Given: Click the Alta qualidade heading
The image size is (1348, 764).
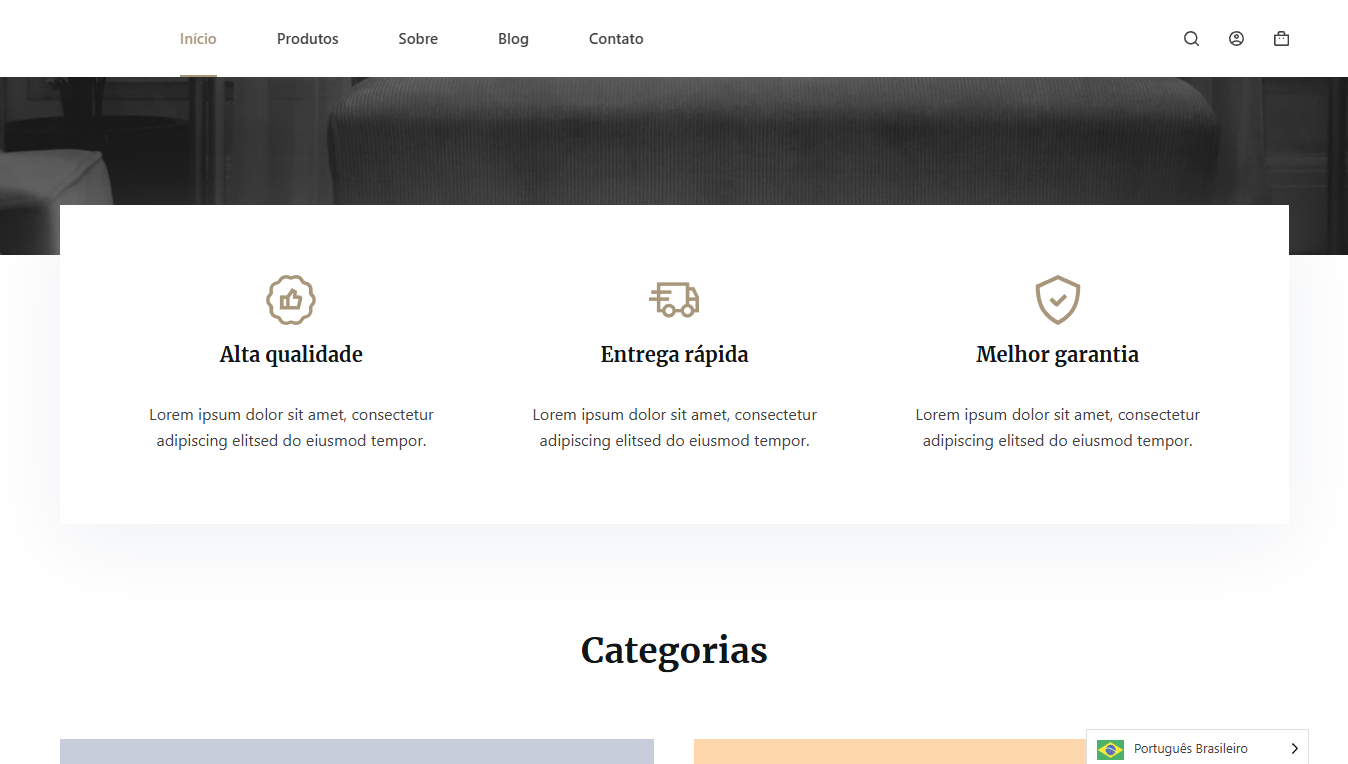Looking at the screenshot, I should tap(291, 355).
